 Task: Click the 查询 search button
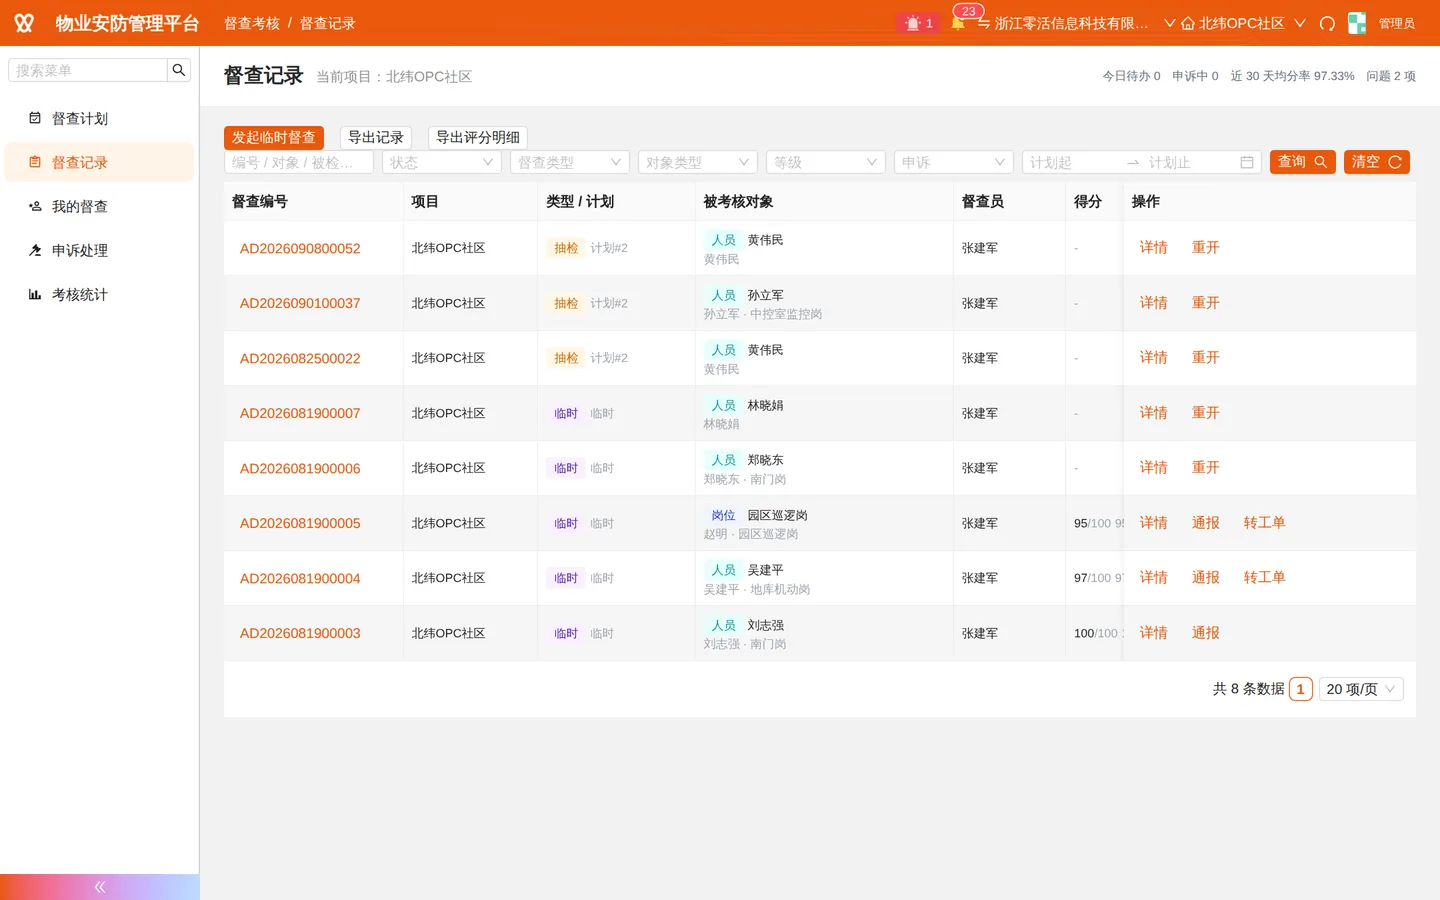point(1303,162)
